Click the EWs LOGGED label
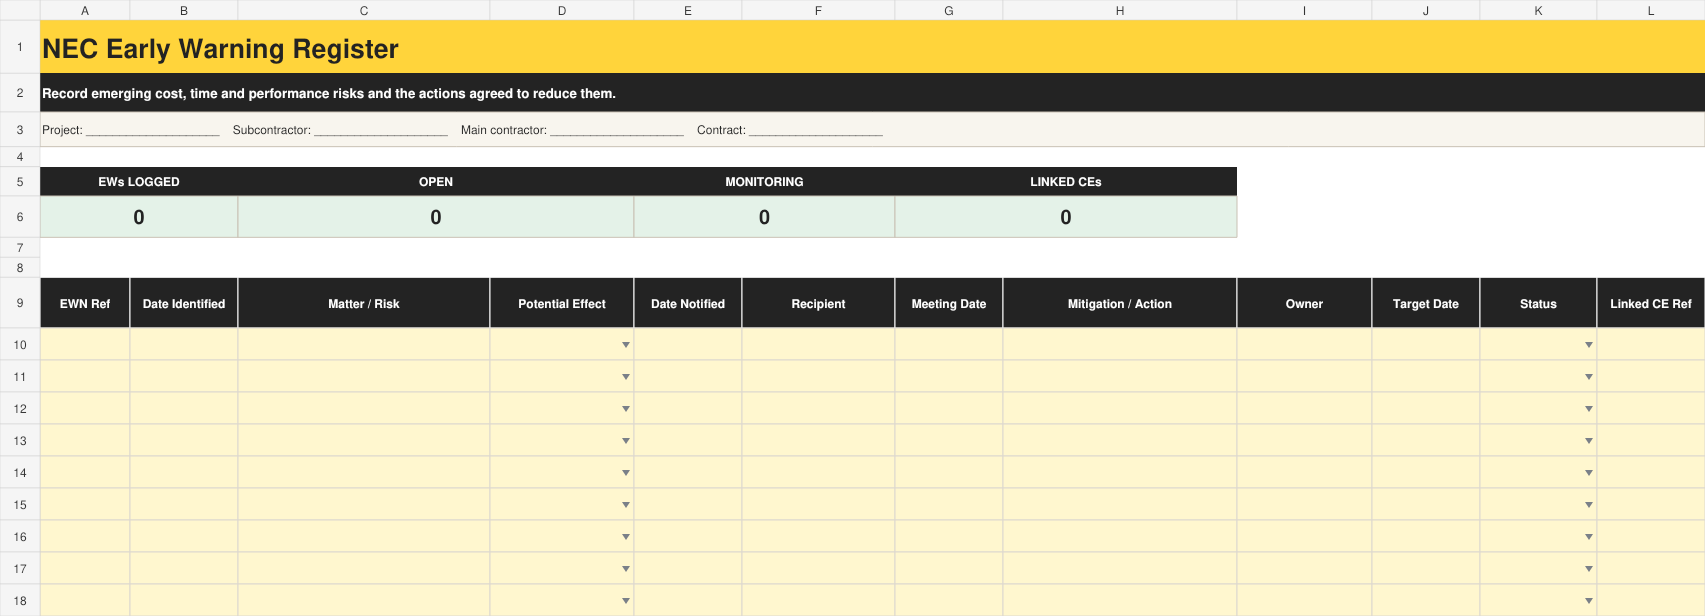This screenshot has height=616, width=1705. click(x=139, y=182)
